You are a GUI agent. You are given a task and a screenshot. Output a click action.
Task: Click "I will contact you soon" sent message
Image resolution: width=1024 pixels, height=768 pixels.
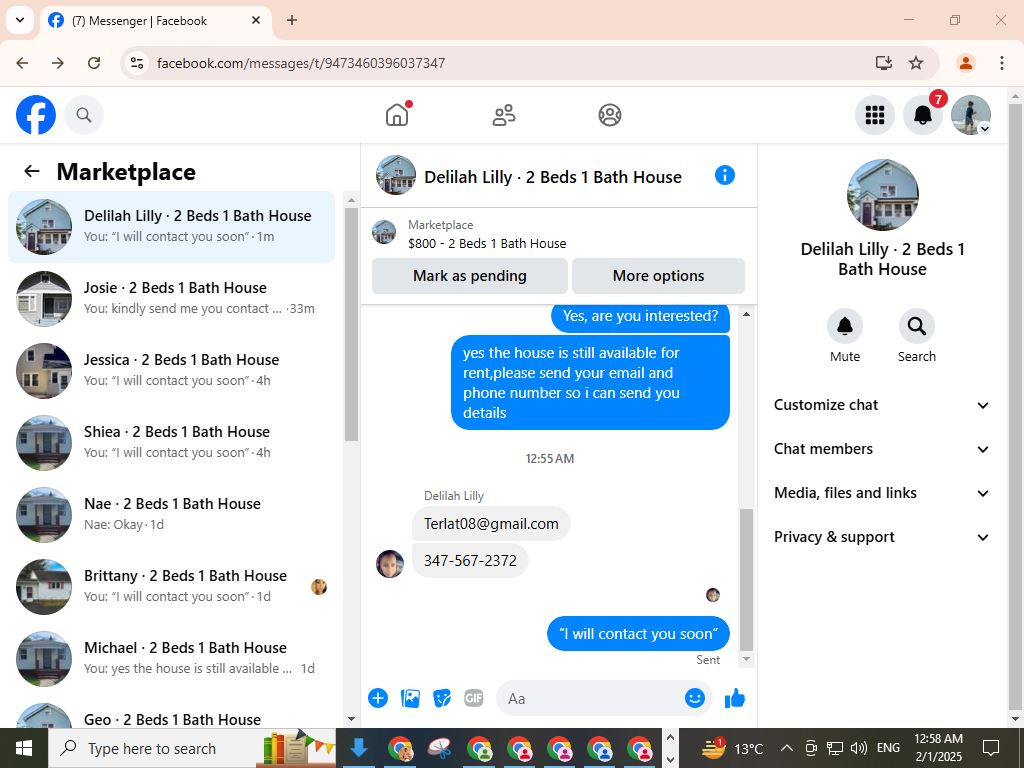(x=638, y=633)
